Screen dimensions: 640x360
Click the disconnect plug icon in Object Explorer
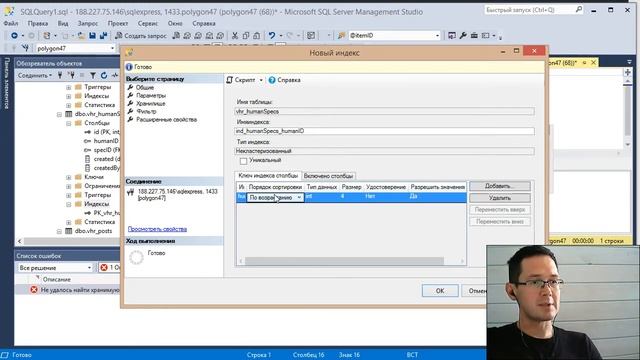[71, 75]
